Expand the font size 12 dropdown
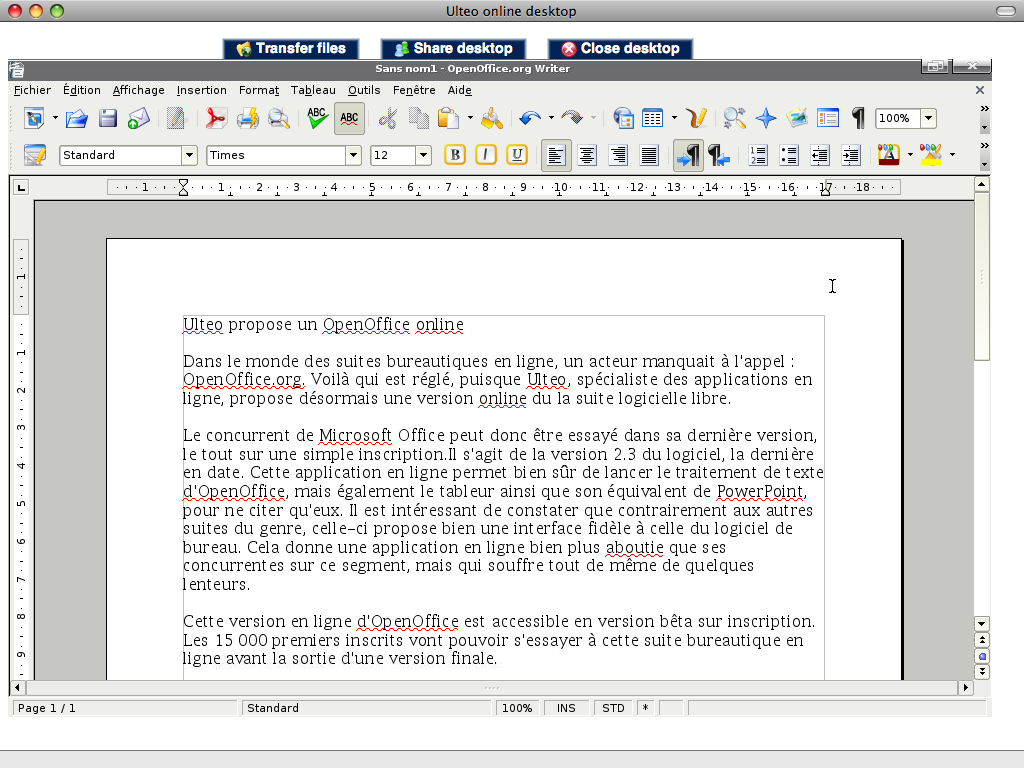This screenshot has width=1024, height=768. coord(423,155)
